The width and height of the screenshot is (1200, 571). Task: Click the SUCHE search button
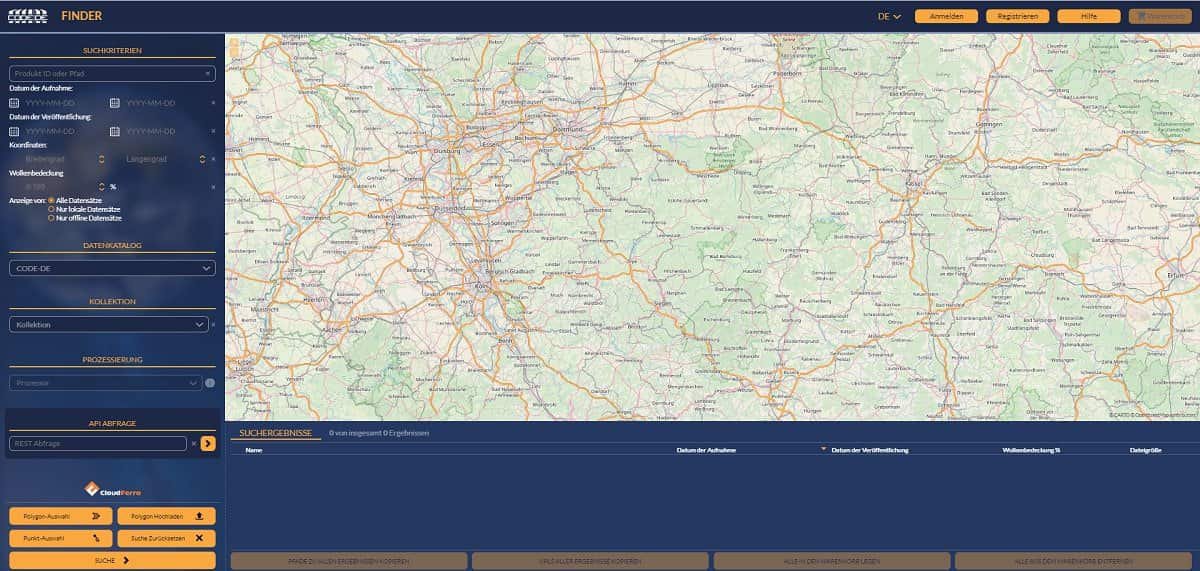[112, 560]
